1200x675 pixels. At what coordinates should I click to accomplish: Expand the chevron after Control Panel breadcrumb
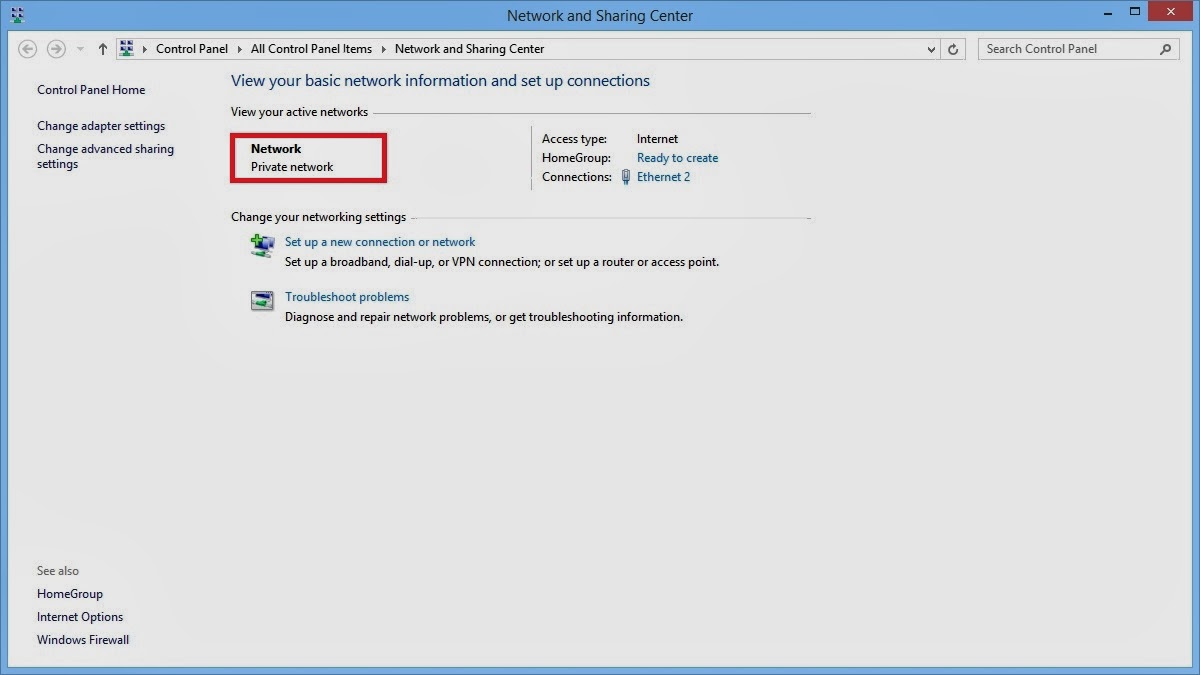[240, 49]
